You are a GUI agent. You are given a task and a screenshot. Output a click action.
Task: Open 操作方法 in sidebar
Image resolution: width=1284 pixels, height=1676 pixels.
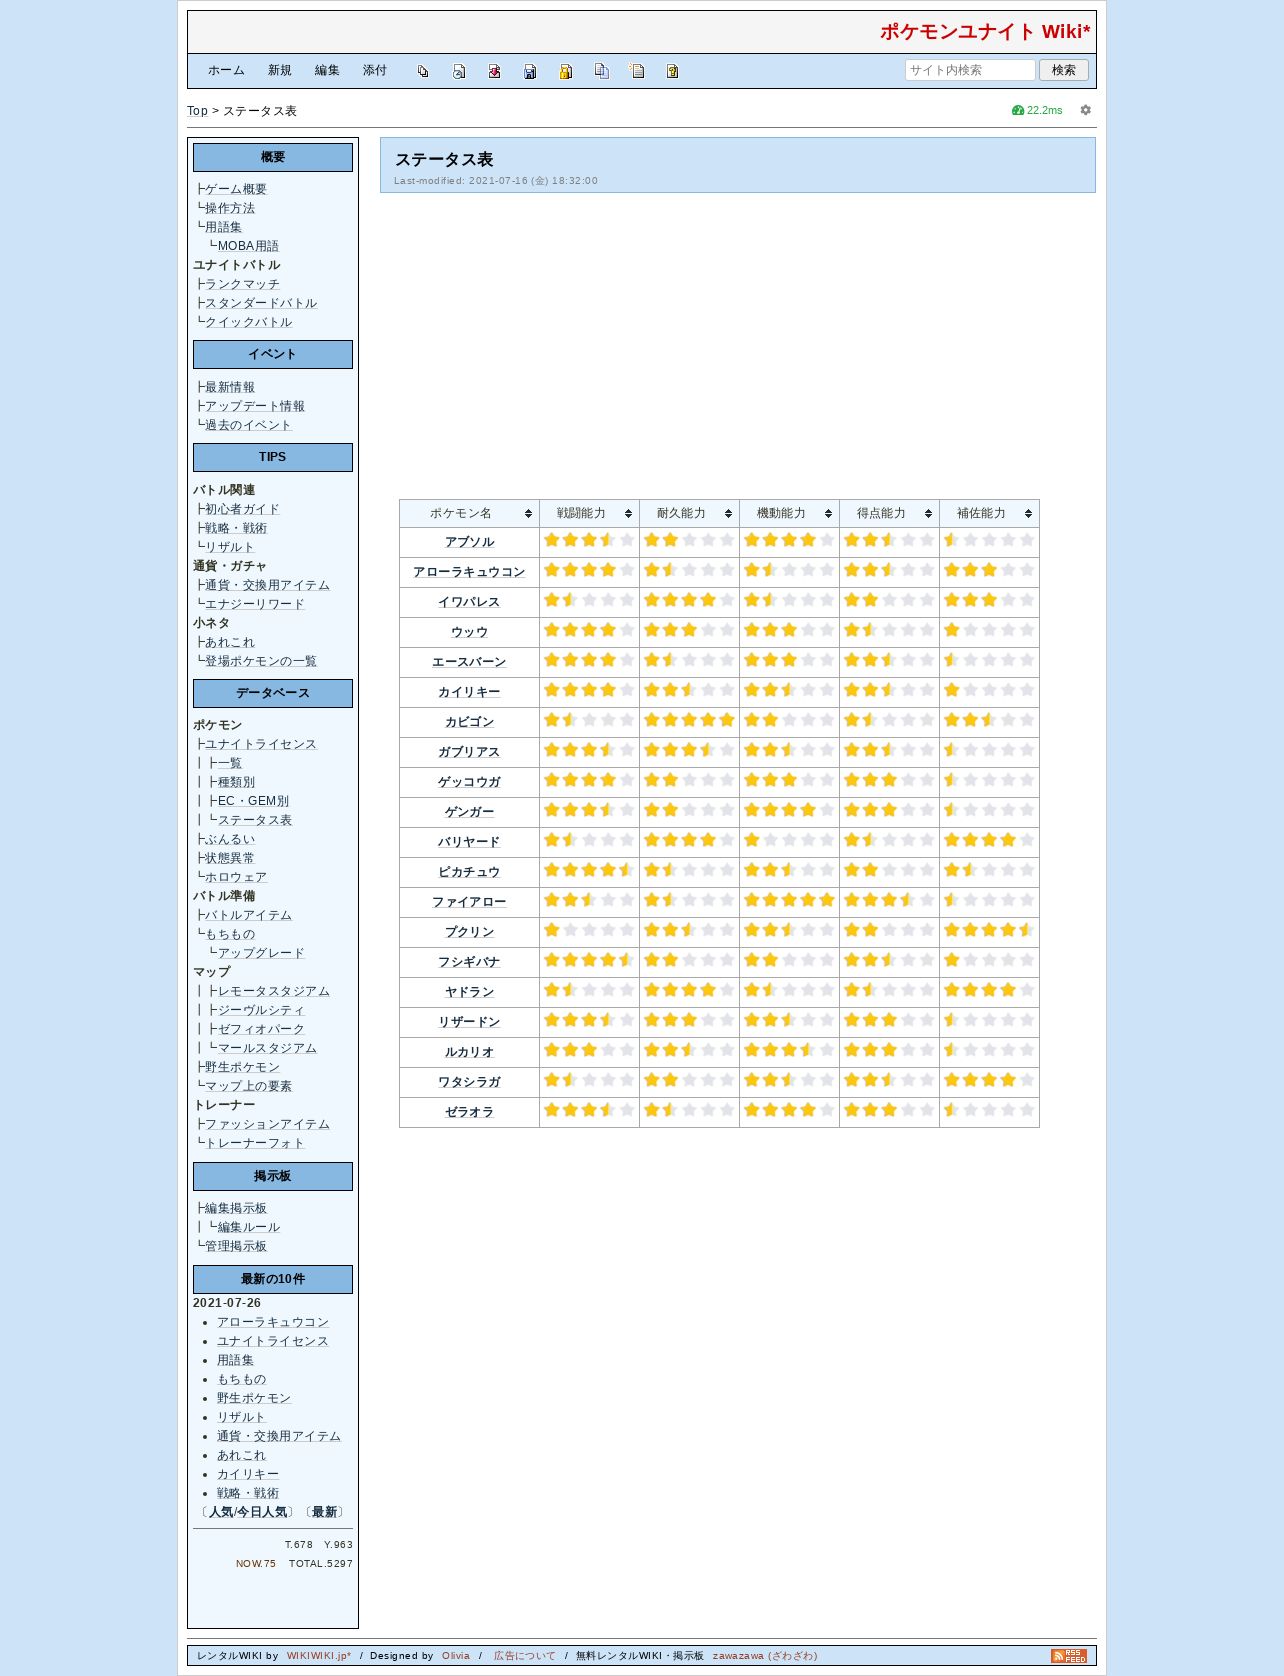click(x=230, y=208)
